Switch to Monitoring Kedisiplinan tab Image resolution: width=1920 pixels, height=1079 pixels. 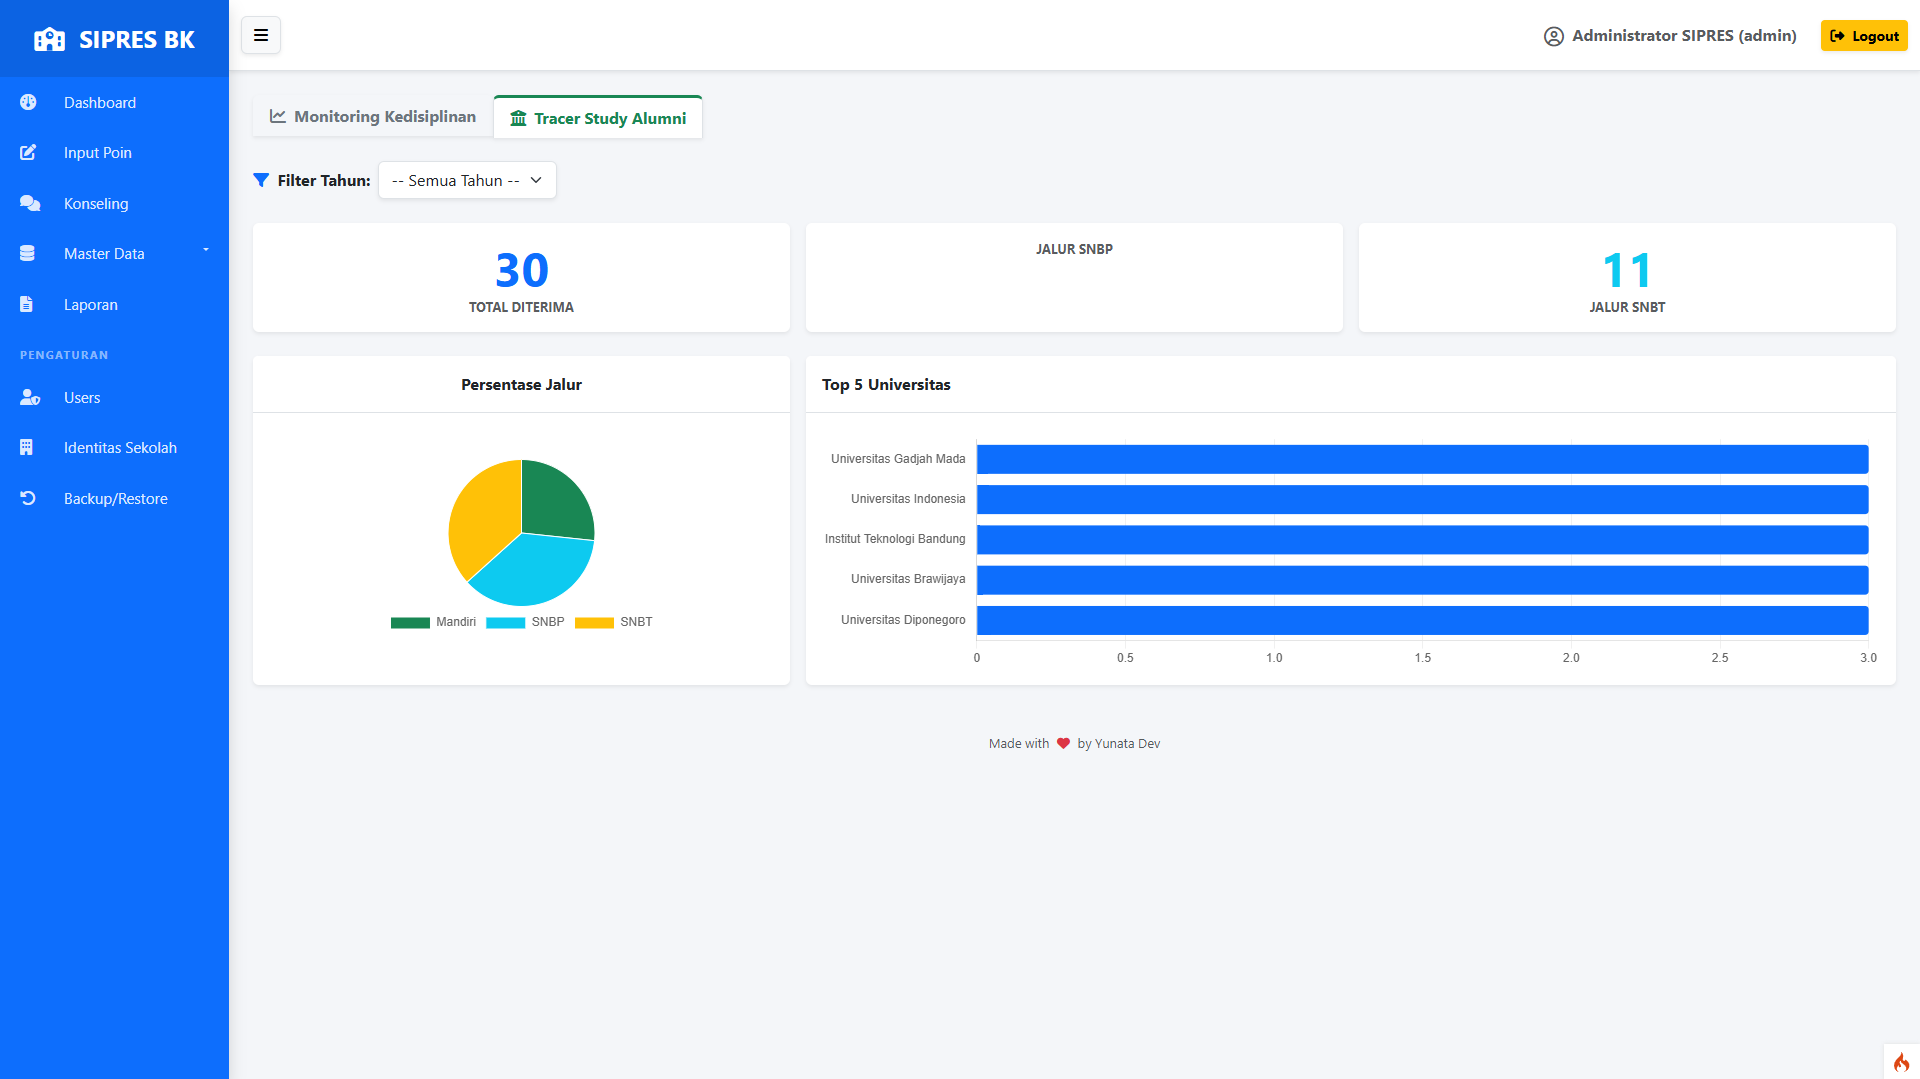[x=373, y=117]
